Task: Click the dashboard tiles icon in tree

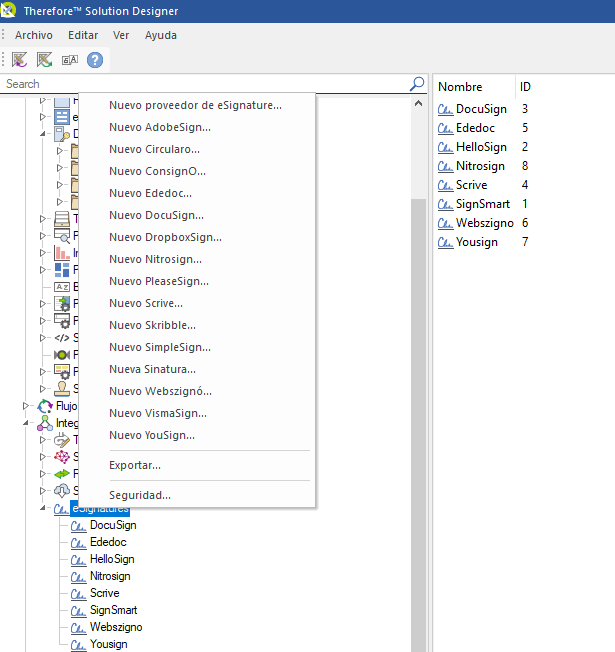Action: [62, 270]
